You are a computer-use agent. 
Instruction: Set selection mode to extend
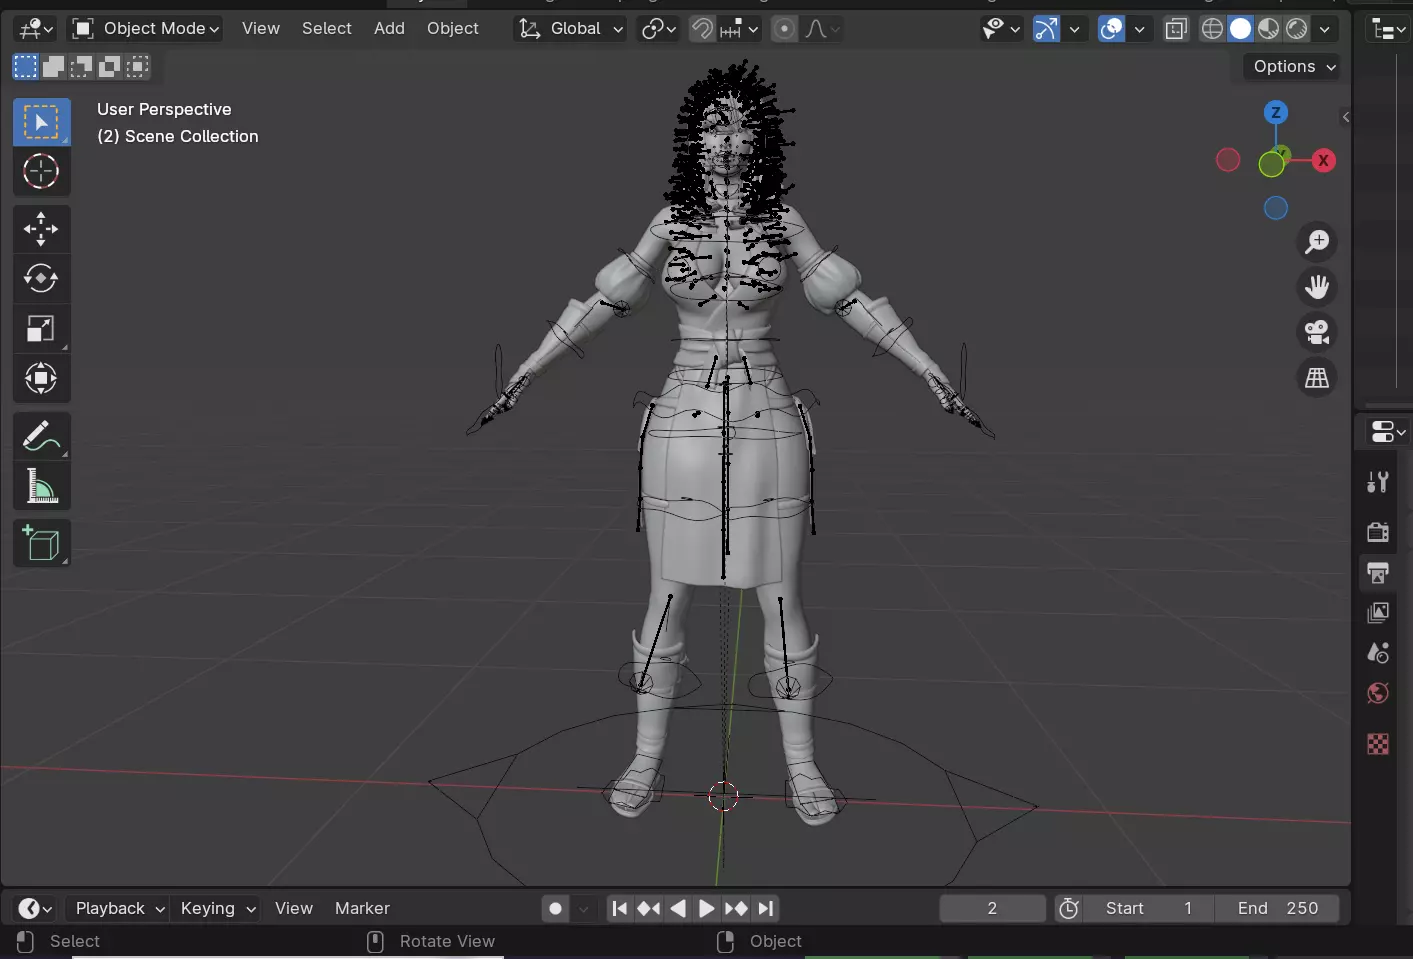coord(53,67)
